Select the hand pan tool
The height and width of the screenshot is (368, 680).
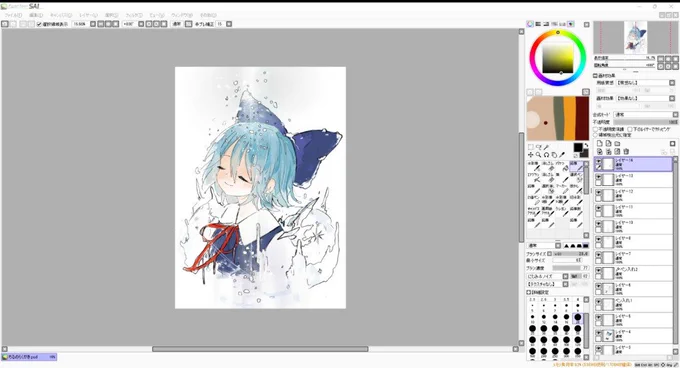coord(554,155)
